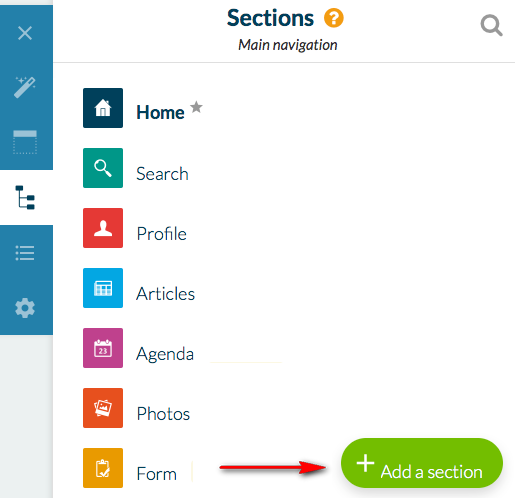Click the orange help question mark icon
The width and height of the screenshot is (515, 498).
click(333, 18)
